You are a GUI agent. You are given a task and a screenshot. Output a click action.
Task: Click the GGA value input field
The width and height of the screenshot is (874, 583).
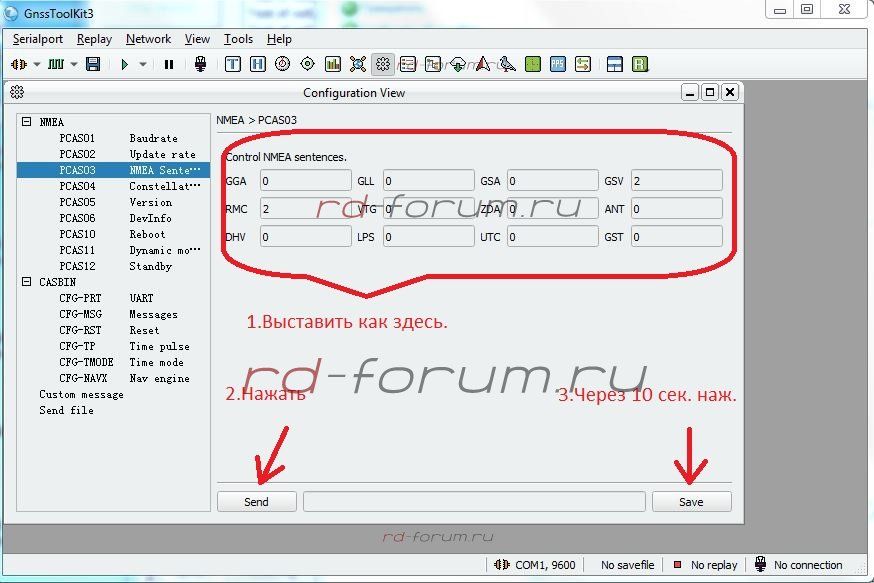tap(304, 181)
